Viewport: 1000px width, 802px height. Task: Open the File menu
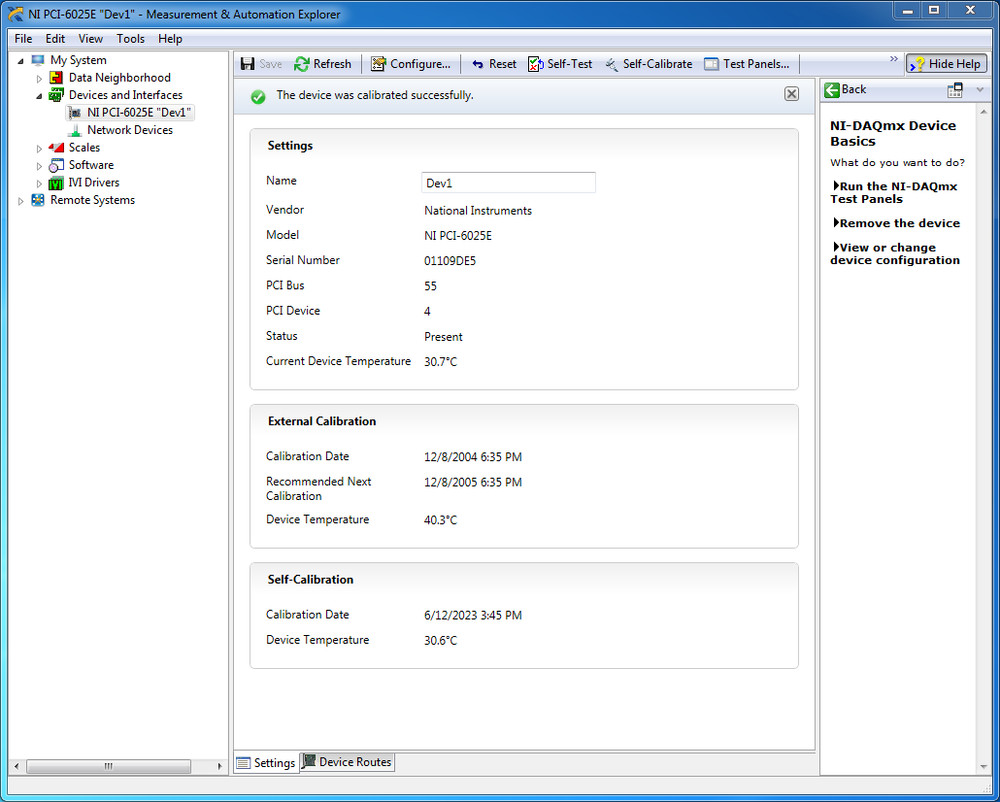[x=23, y=39]
